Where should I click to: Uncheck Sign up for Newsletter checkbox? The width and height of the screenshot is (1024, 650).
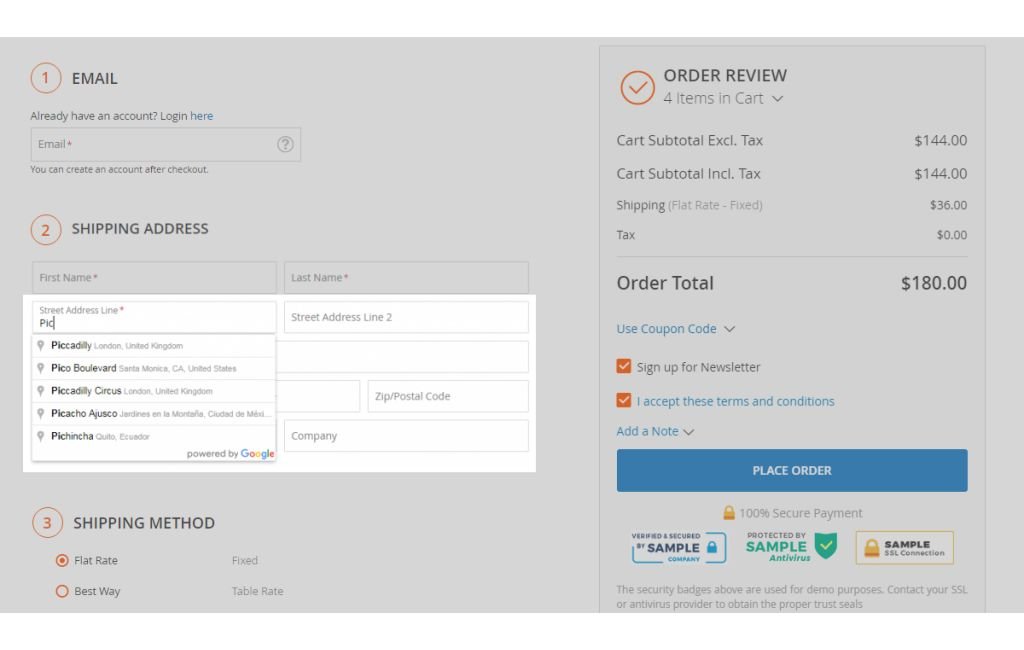624,367
